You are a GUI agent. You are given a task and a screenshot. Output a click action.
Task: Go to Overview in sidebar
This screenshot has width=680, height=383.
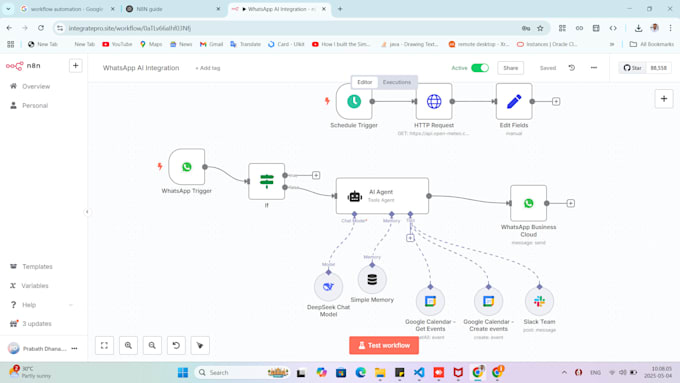(x=36, y=86)
